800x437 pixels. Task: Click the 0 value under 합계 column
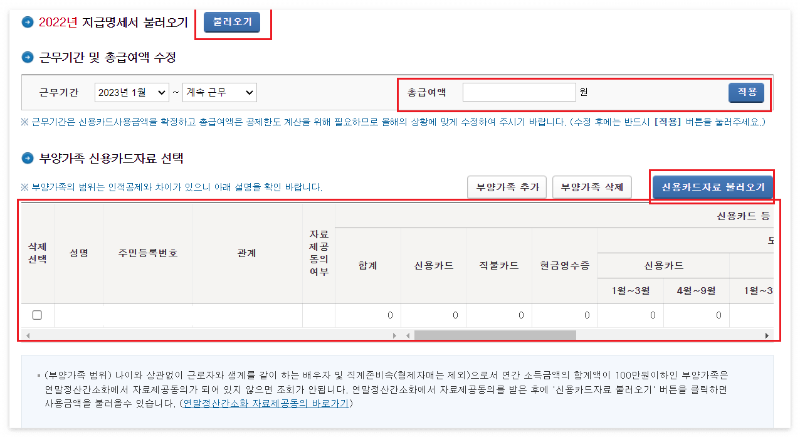pos(390,315)
